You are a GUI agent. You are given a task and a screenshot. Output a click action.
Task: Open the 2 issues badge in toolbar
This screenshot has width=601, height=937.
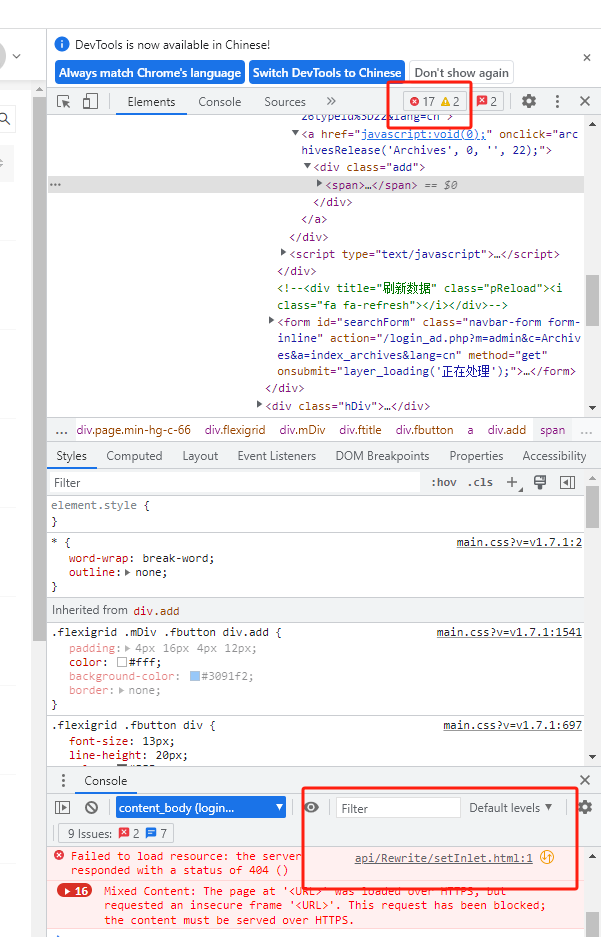(487, 102)
